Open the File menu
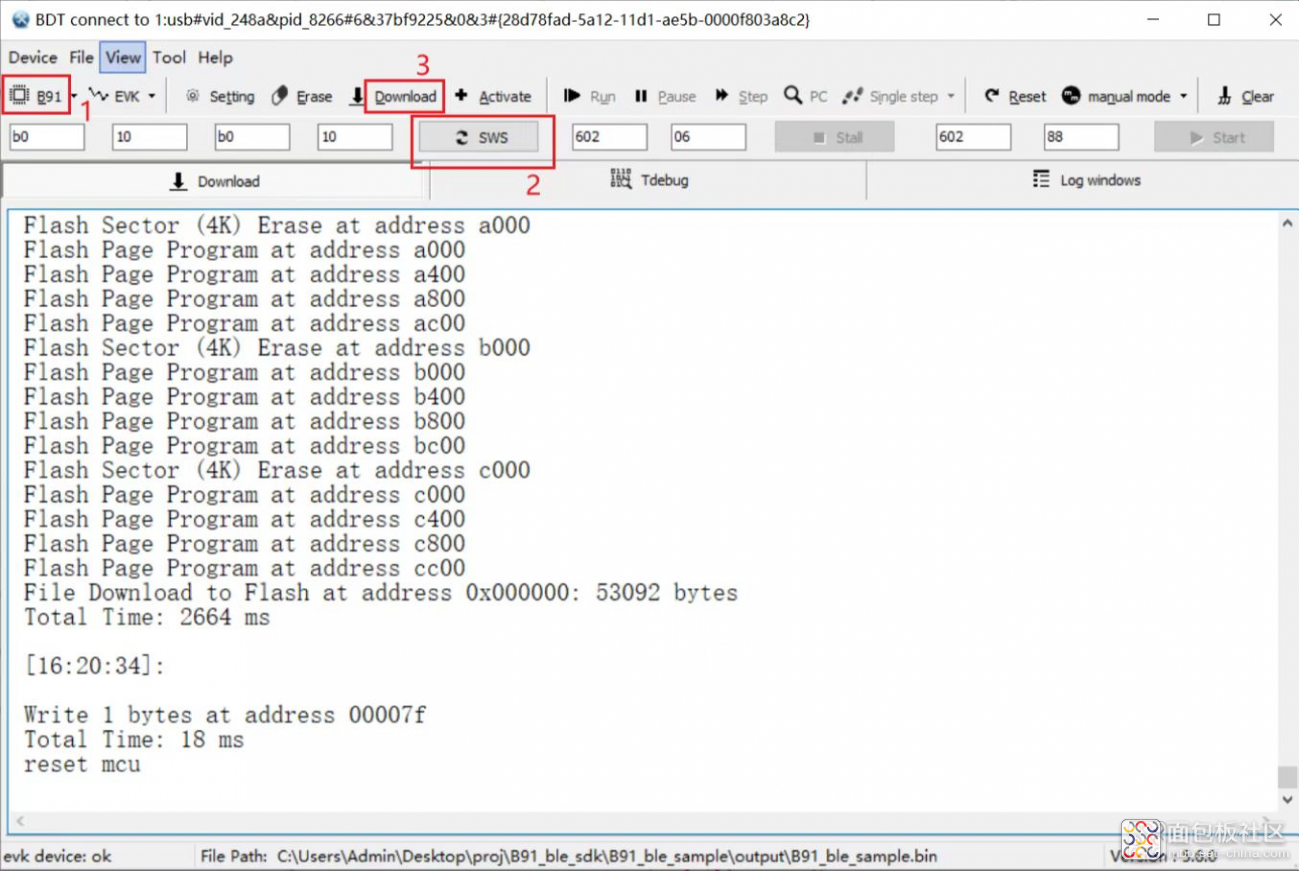The height and width of the screenshot is (871, 1299). (81, 58)
